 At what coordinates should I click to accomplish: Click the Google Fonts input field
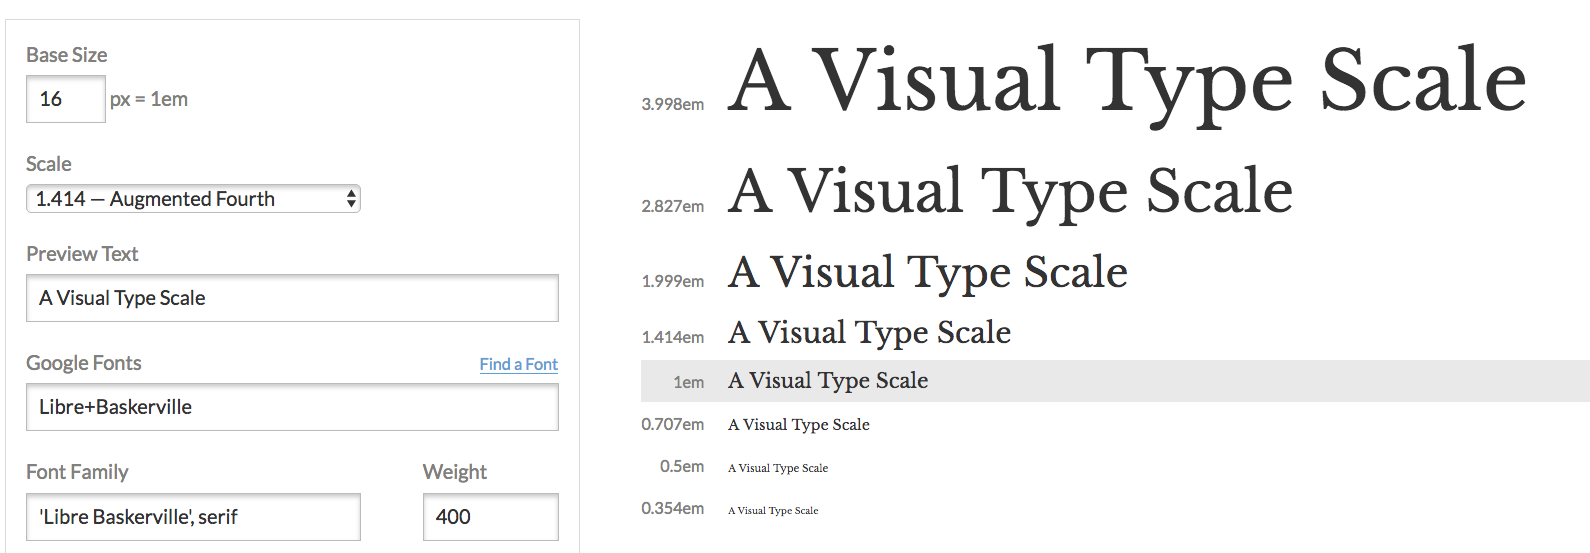point(292,407)
